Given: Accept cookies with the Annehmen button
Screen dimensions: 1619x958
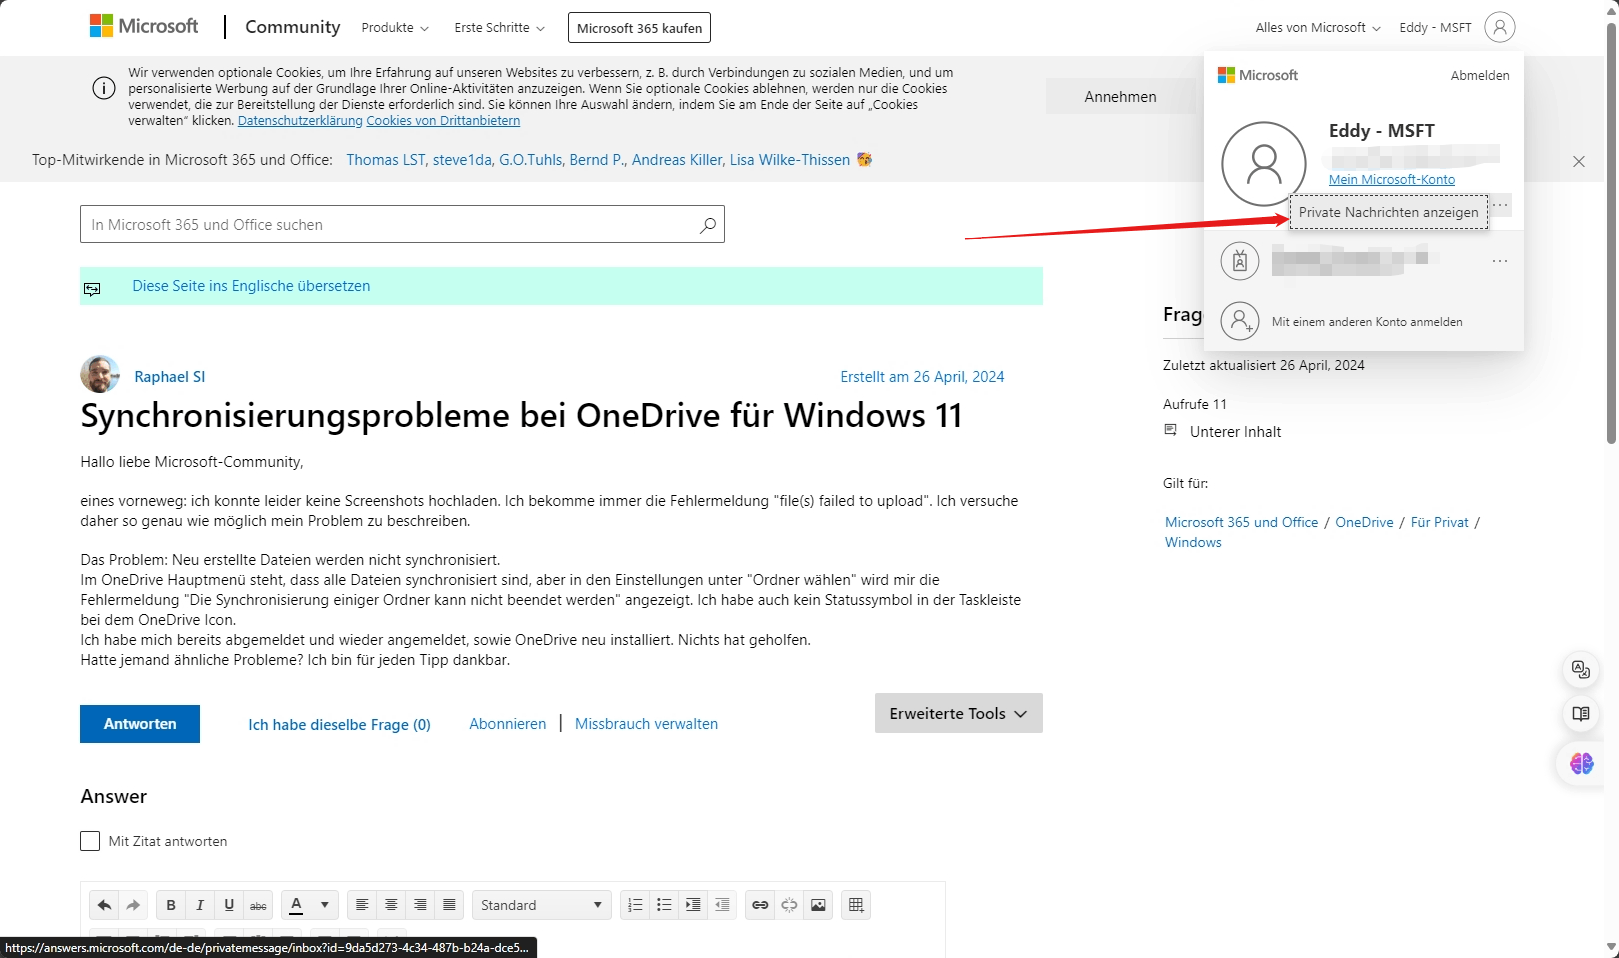Looking at the screenshot, I should pos(1120,96).
